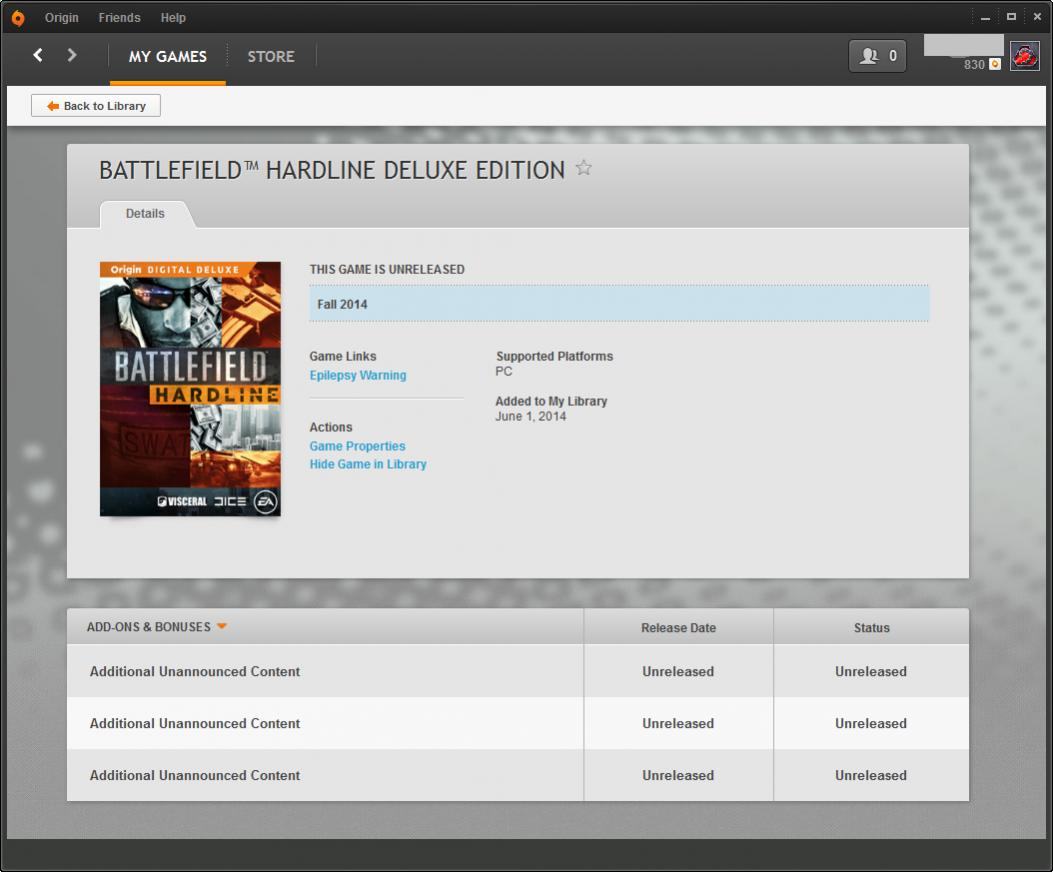
Task: Click the June 1, 2014 added date
Action: coord(531,417)
